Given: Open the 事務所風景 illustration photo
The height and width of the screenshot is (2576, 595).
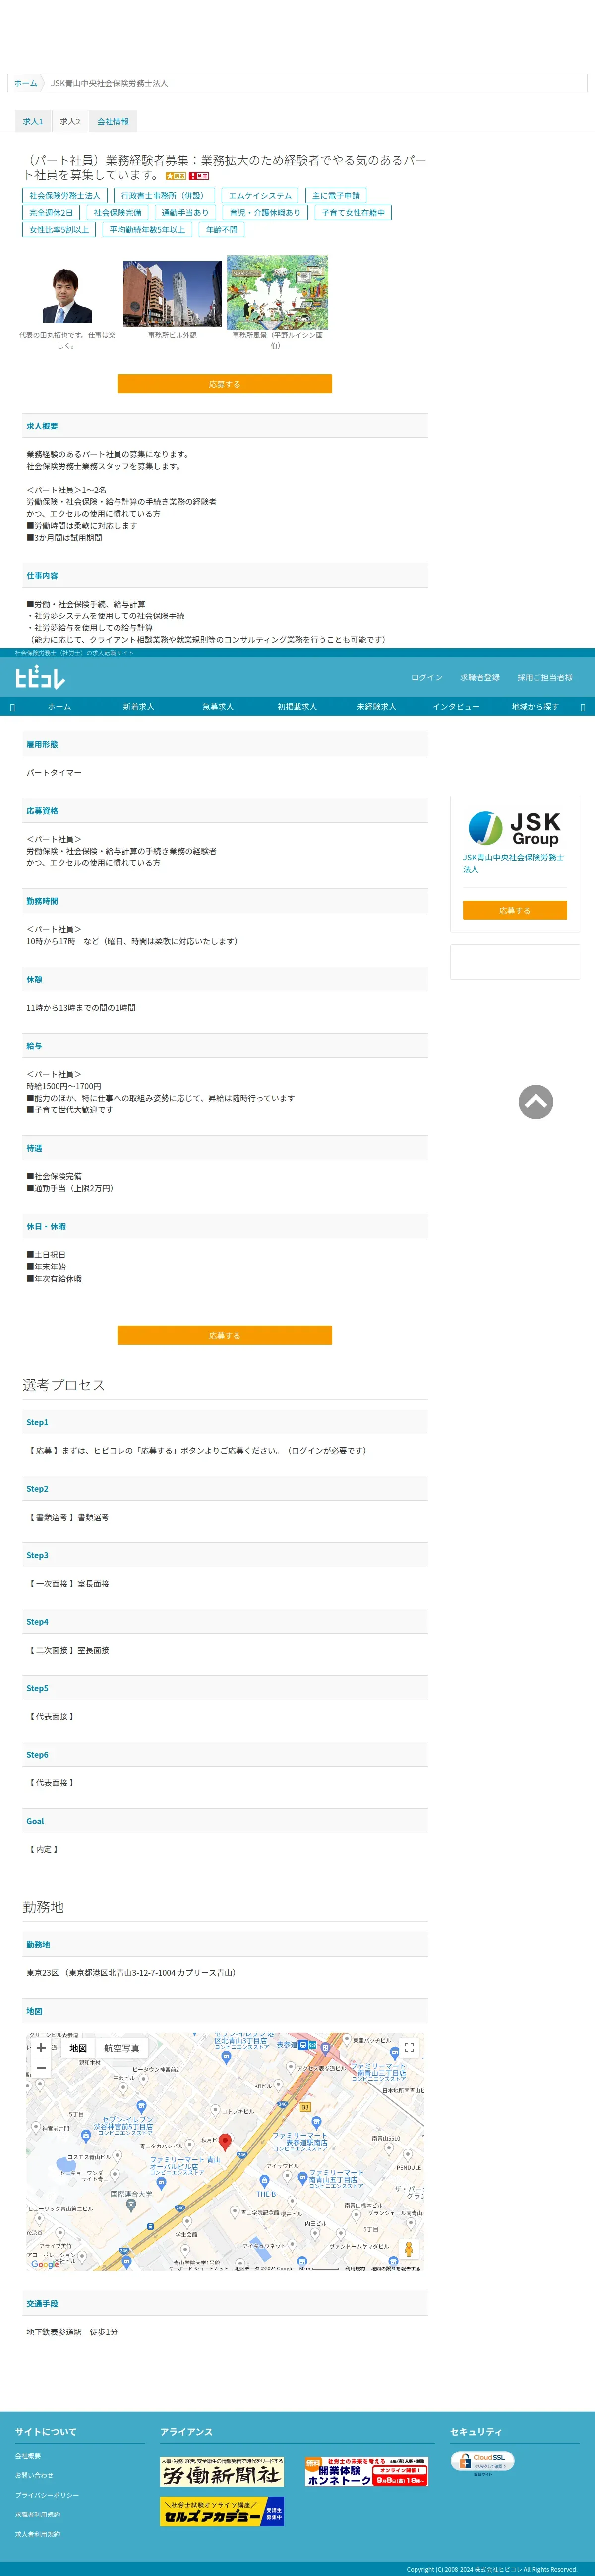Looking at the screenshot, I should click(277, 292).
